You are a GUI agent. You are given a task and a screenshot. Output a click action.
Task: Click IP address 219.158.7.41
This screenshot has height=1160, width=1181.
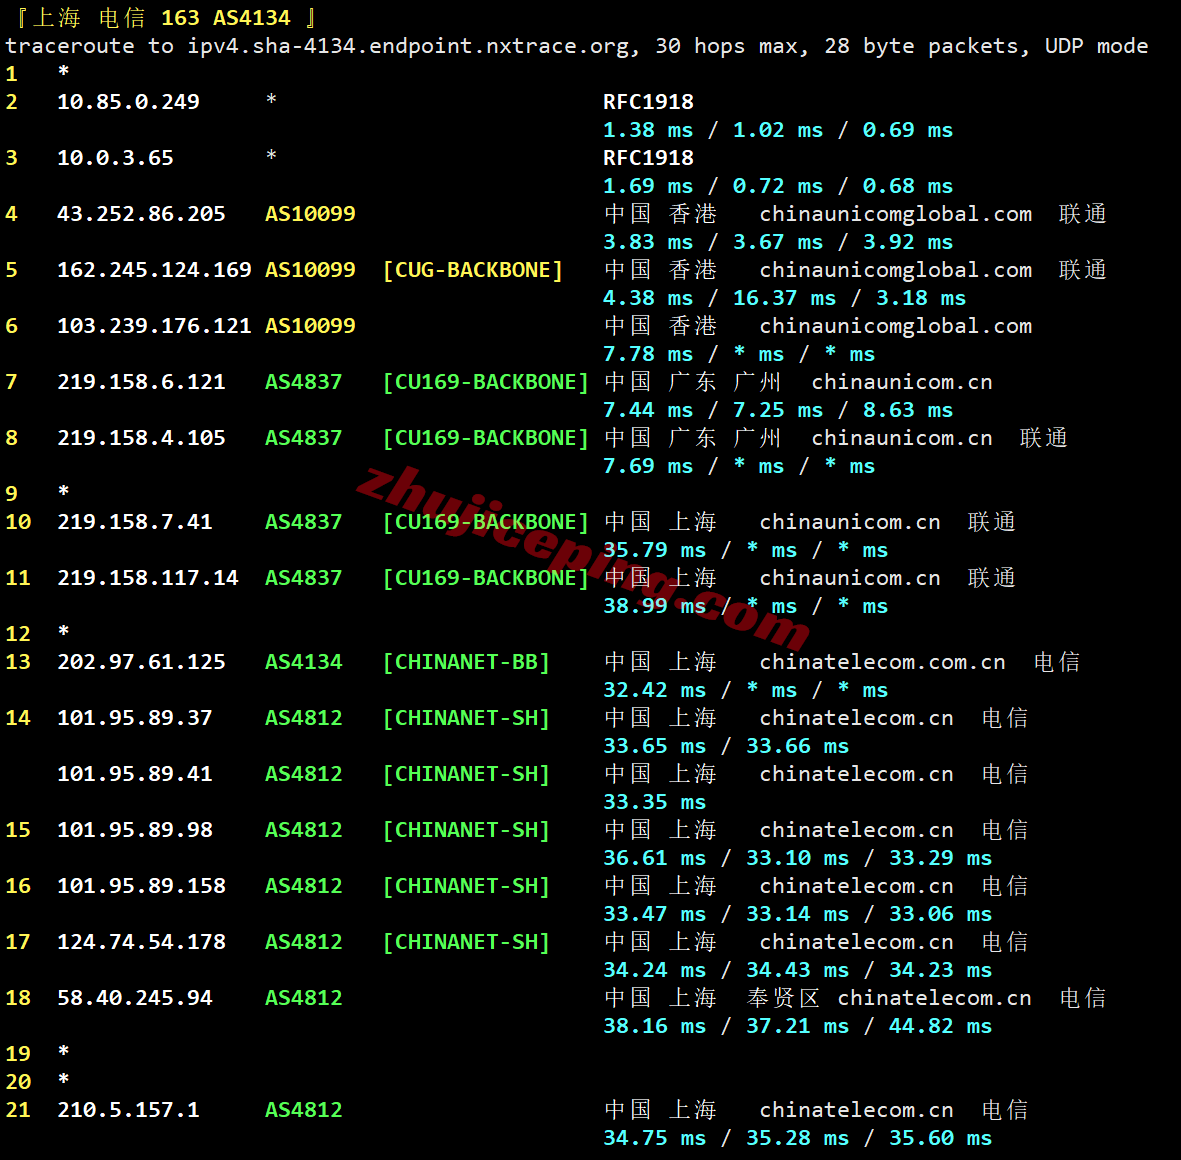135,521
